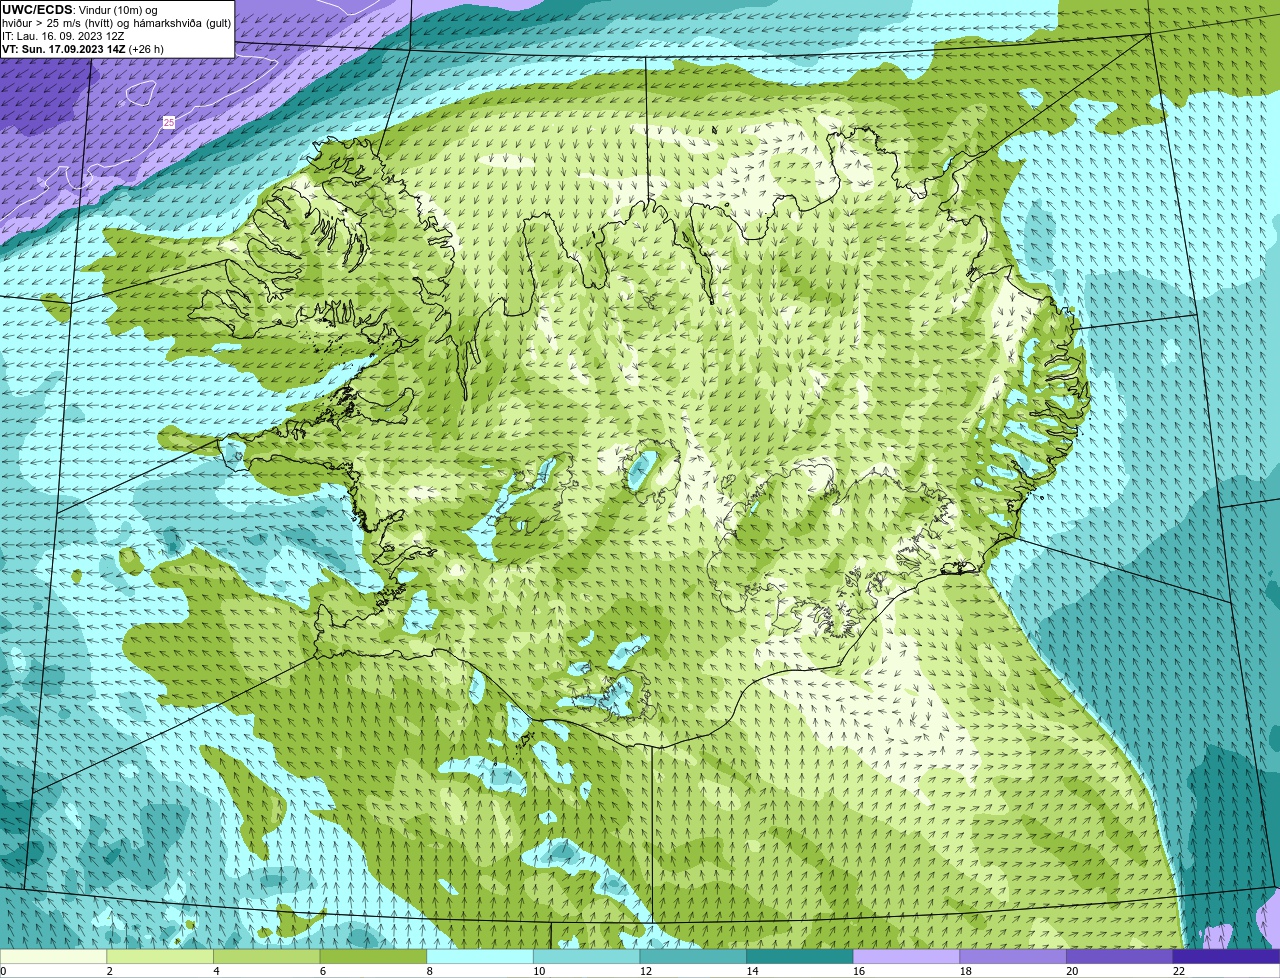1280x978 pixels.
Task: Click the 10–12 m/s turquoise legend swatch
Action: pyautogui.click(x=586, y=956)
